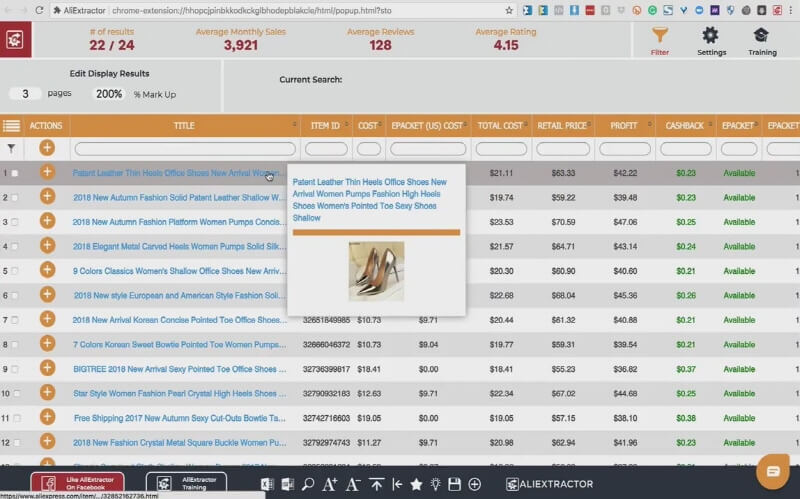Open the Settings gear
The width and height of the screenshot is (800, 499).
pyautogui.click(x=711, y=41)
